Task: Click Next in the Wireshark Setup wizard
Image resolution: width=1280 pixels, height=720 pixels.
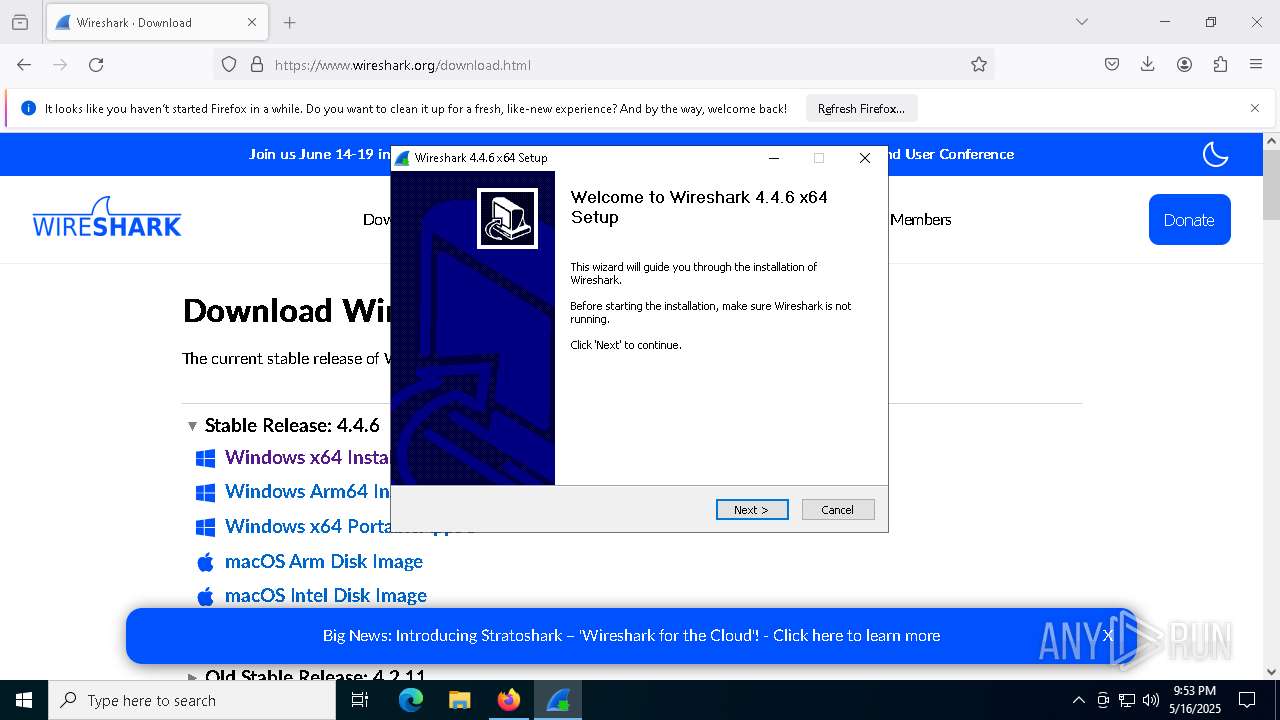Action: click(x=752, y=510)
